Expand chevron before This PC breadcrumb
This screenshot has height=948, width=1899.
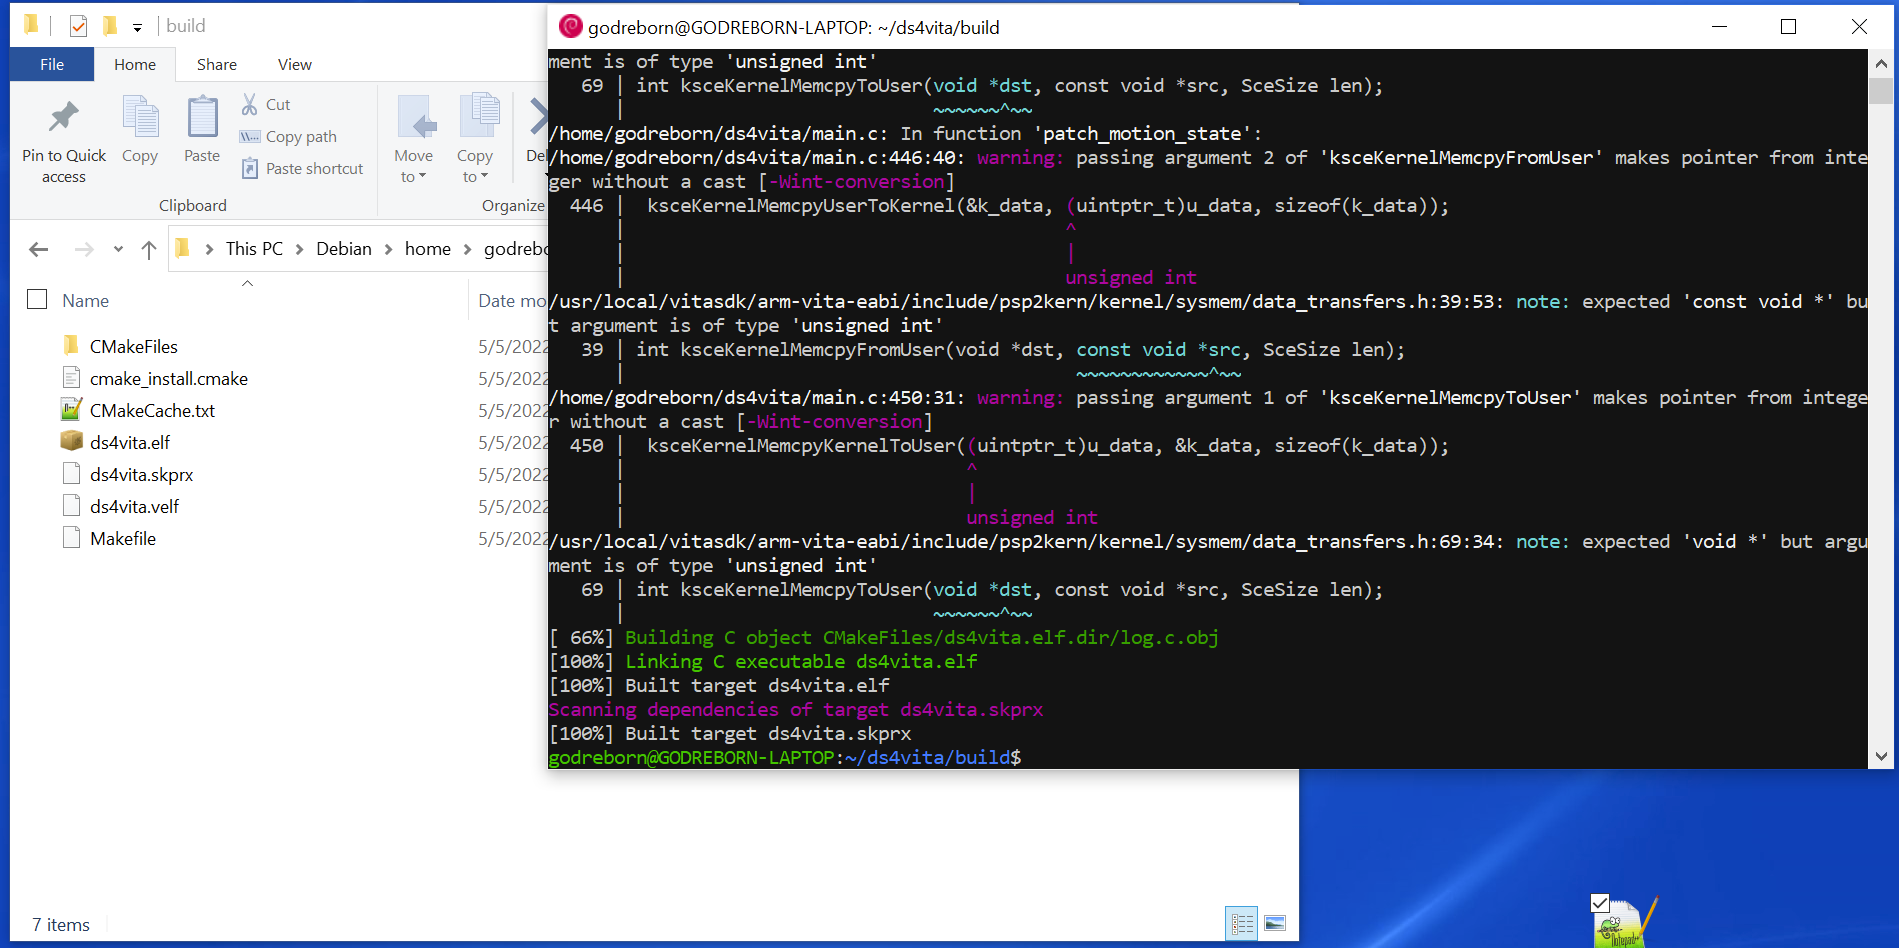tap(209, 249)
